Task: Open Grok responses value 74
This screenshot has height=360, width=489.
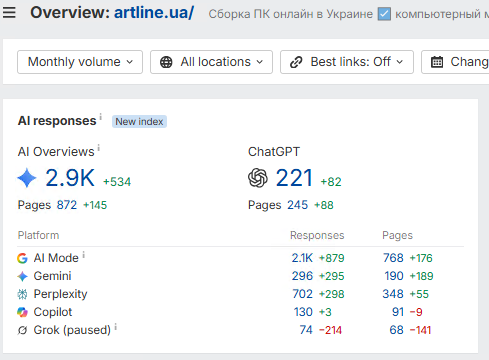Action: coord(306,330)
